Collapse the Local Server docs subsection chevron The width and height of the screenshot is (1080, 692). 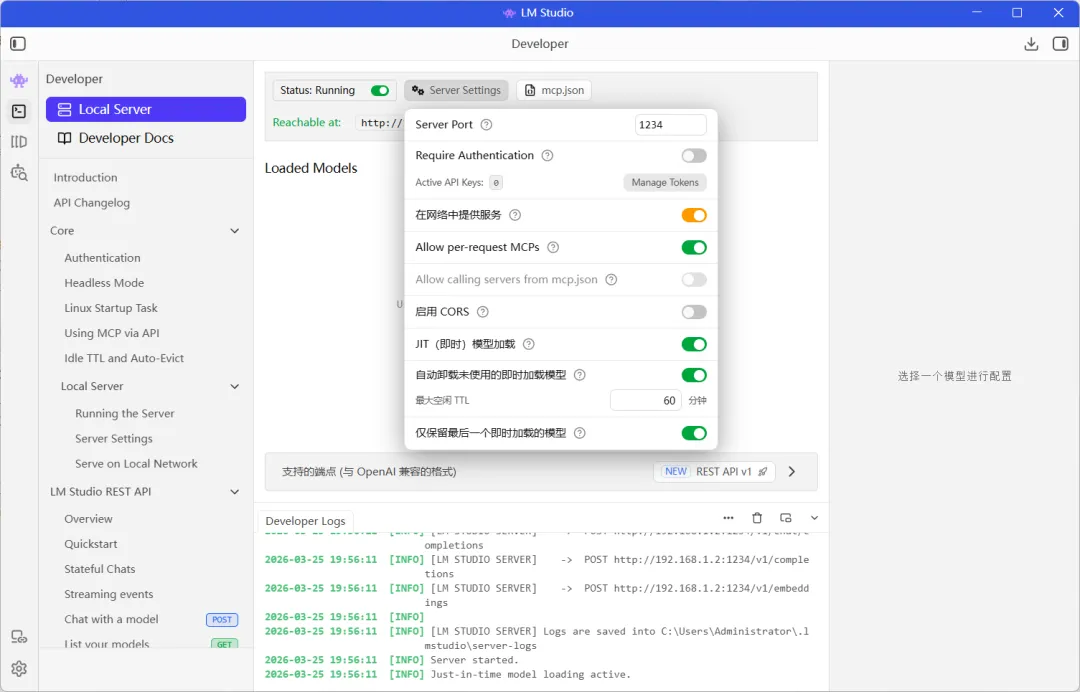click(234, 386)
